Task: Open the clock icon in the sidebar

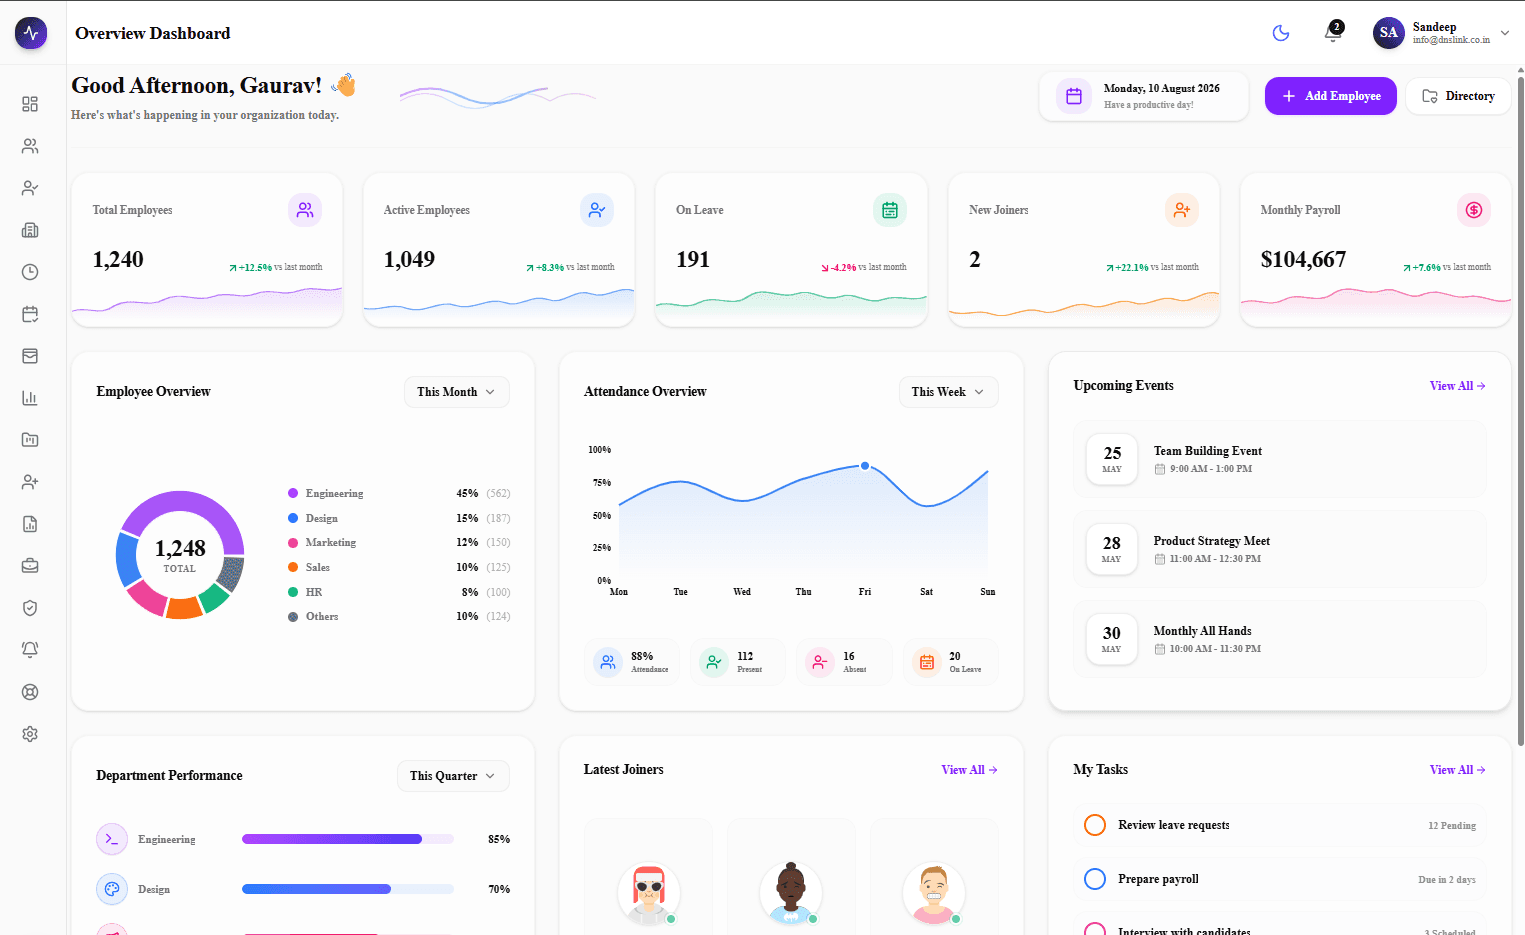Action: 30,272
